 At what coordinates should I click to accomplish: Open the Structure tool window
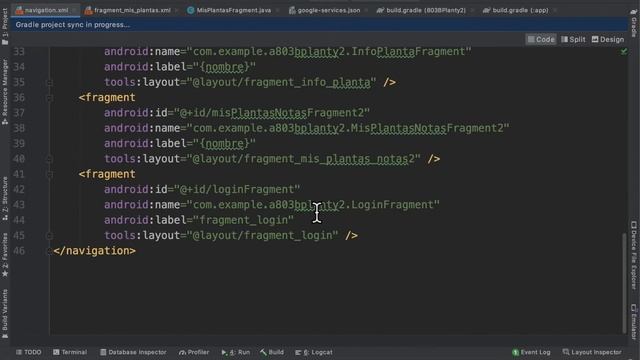point(5,199)
